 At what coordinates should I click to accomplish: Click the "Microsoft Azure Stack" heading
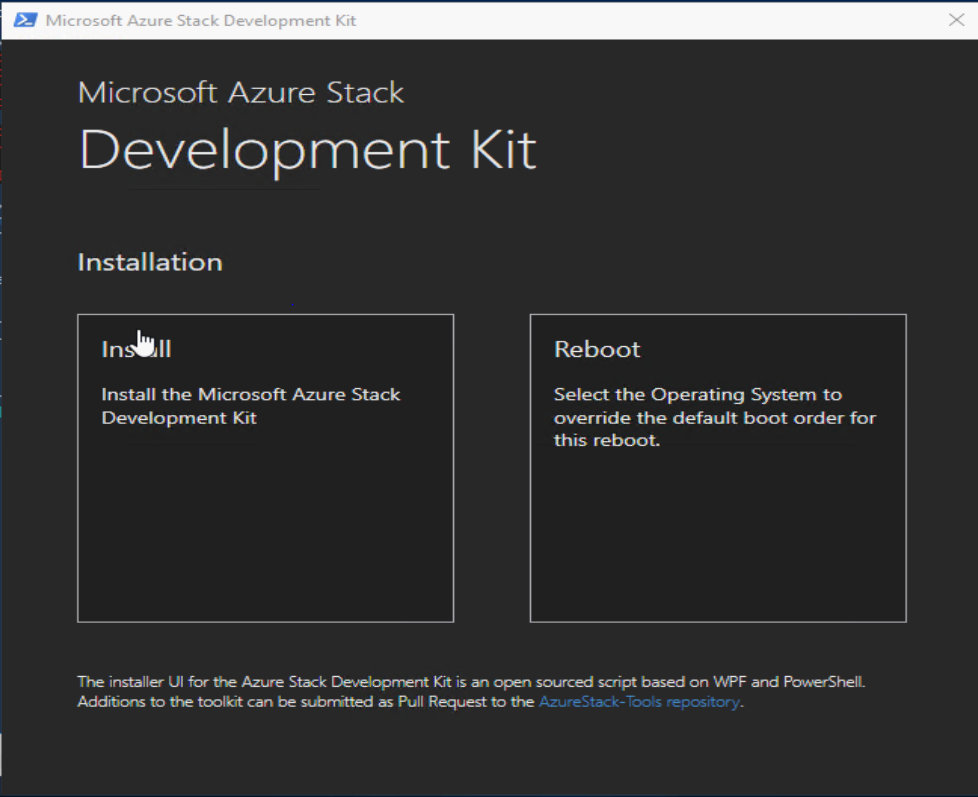pos(241,93)
